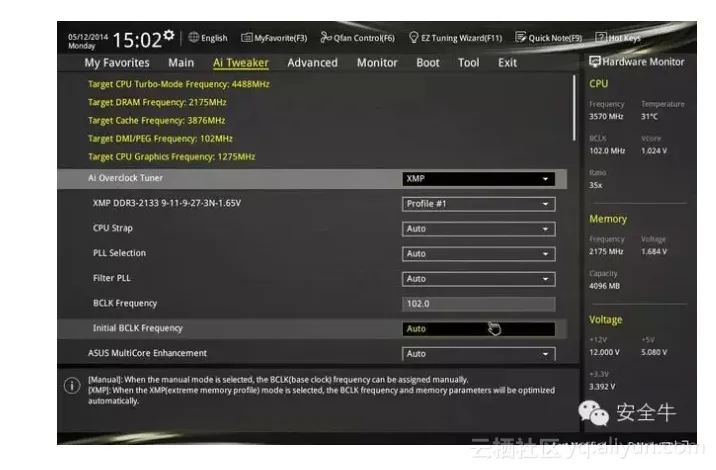Click the BCLK Frequency 102.0 field

(x=479, y=304)
